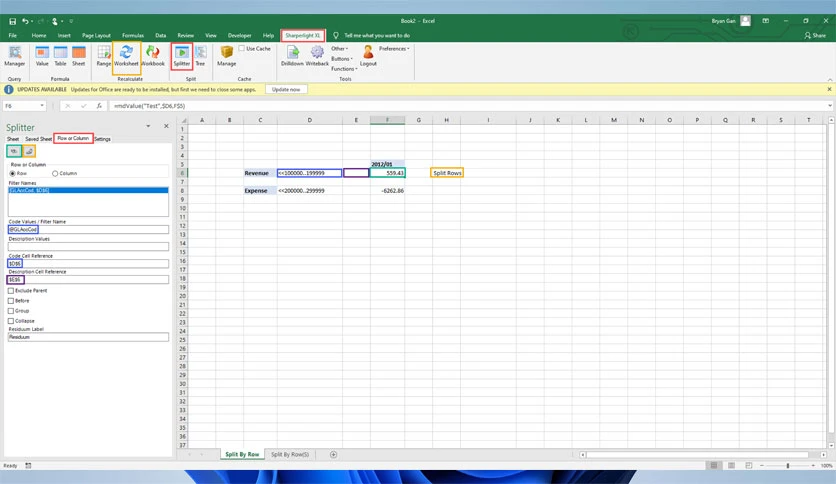Click the Split Rows button on the sheet
Image resolution: width=836 pixels, height=484 pixels.
pos(447,173)
